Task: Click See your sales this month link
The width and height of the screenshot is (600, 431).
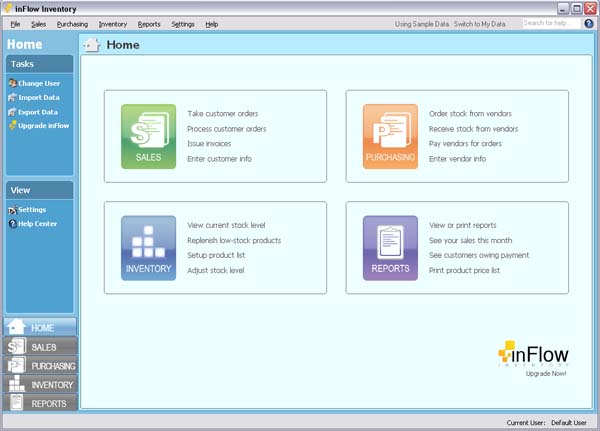Action: (471, 240)
